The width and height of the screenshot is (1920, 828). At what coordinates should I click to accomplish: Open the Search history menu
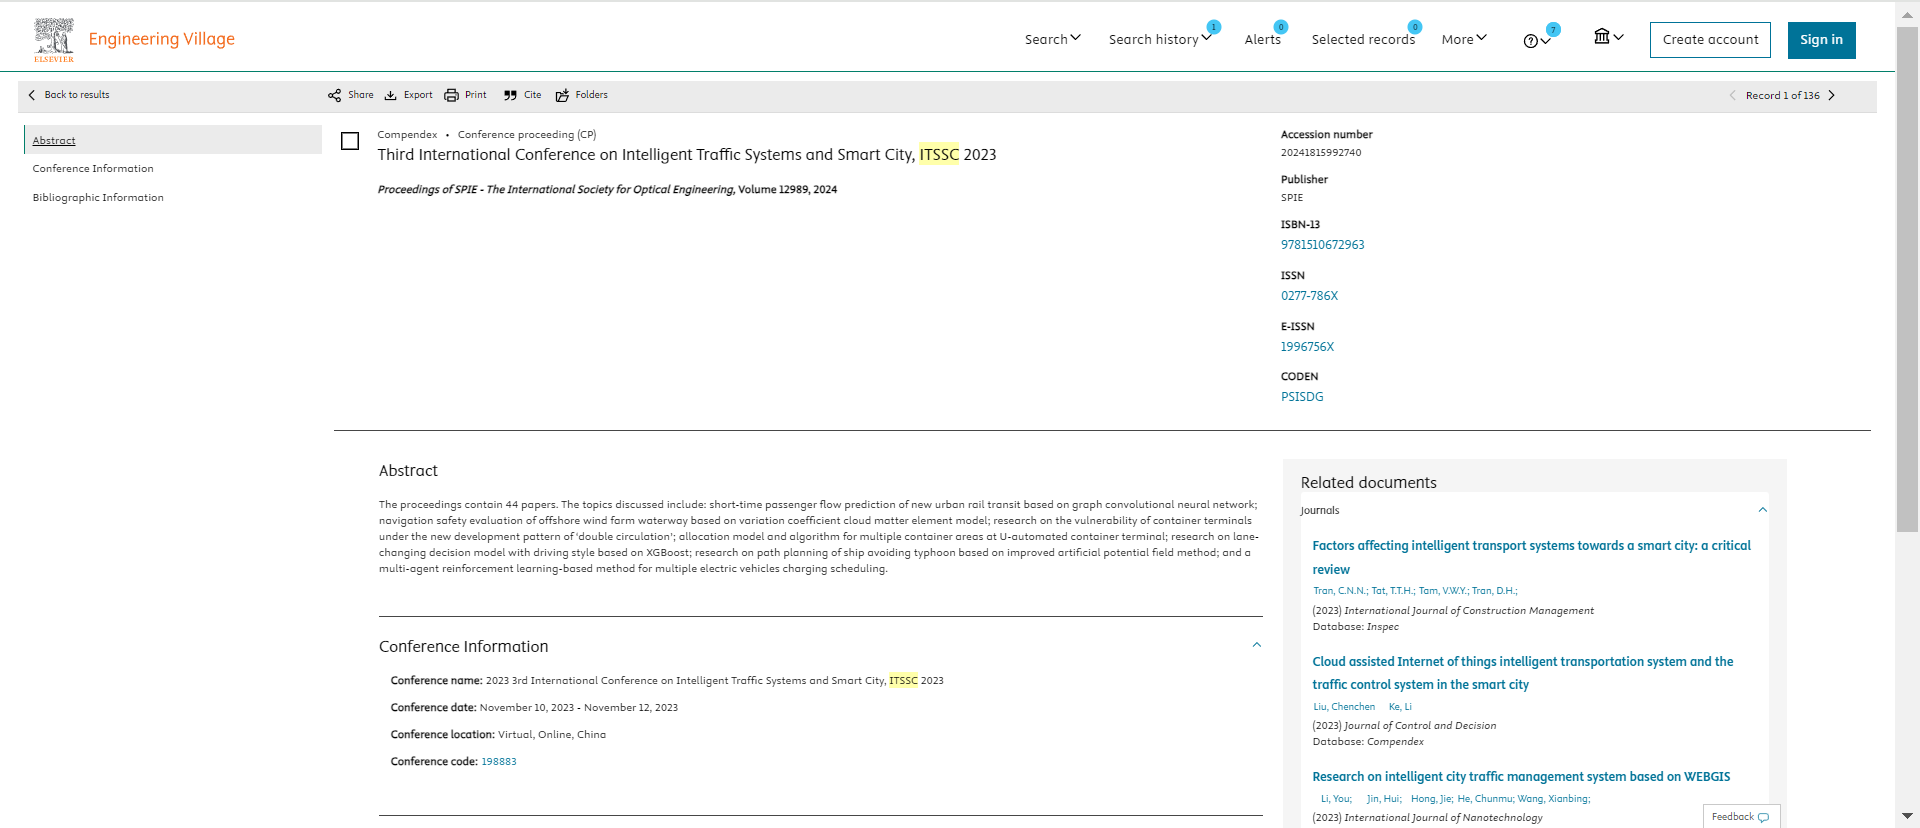(x=1159, y=39)
